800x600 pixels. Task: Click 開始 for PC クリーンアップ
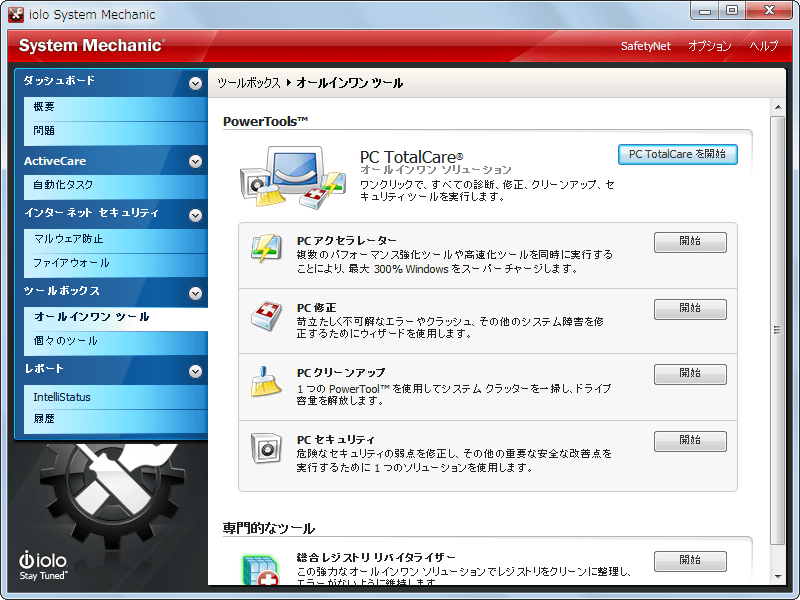[690, 374]
